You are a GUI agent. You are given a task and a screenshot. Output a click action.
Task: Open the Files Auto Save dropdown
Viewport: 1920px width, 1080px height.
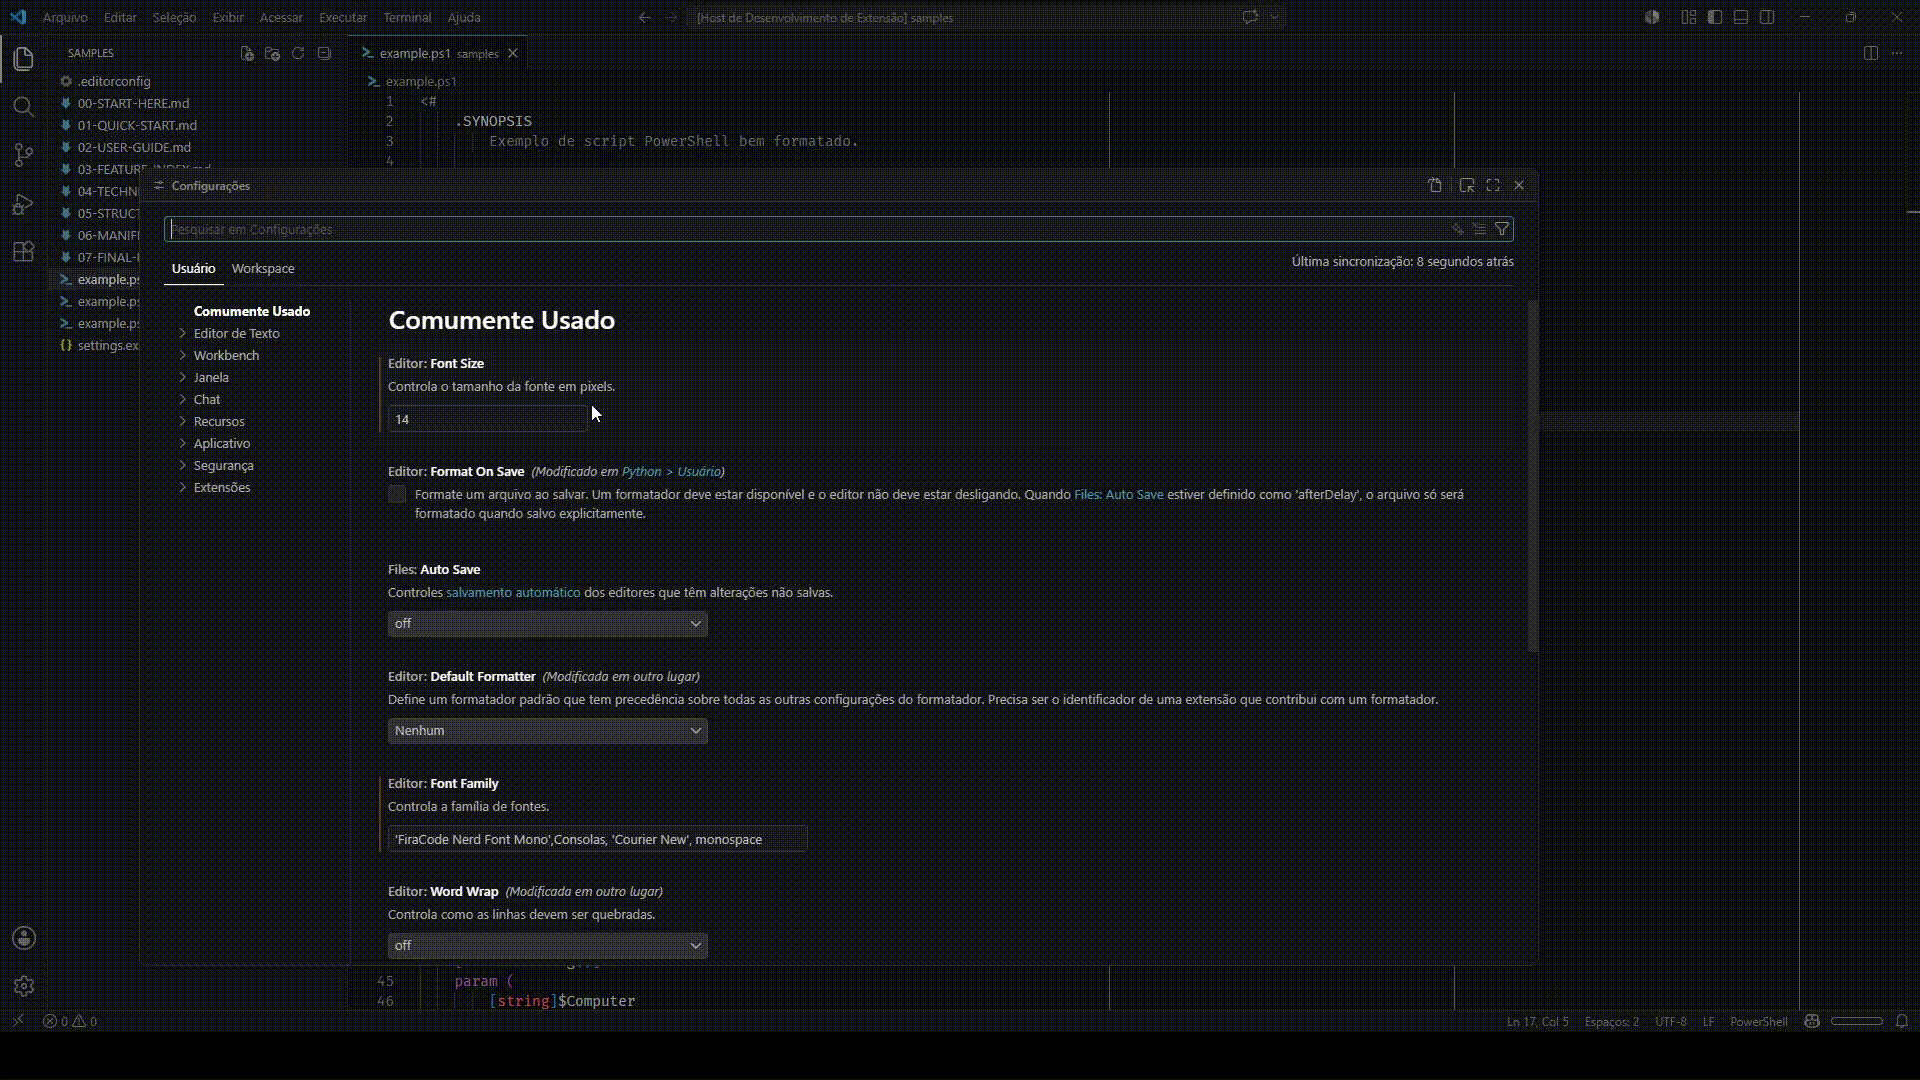click(x=547, y=624)
